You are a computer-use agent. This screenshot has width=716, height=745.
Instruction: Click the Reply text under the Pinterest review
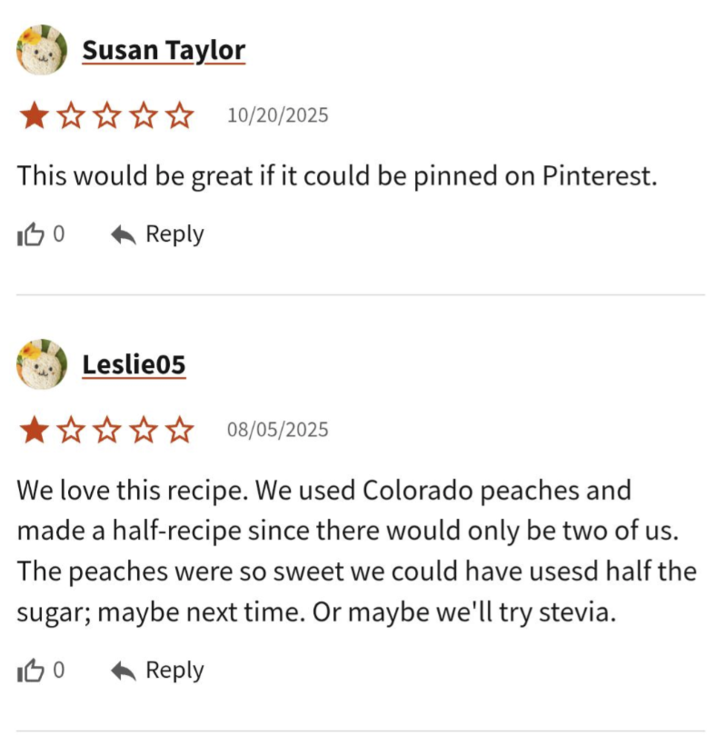174,234
